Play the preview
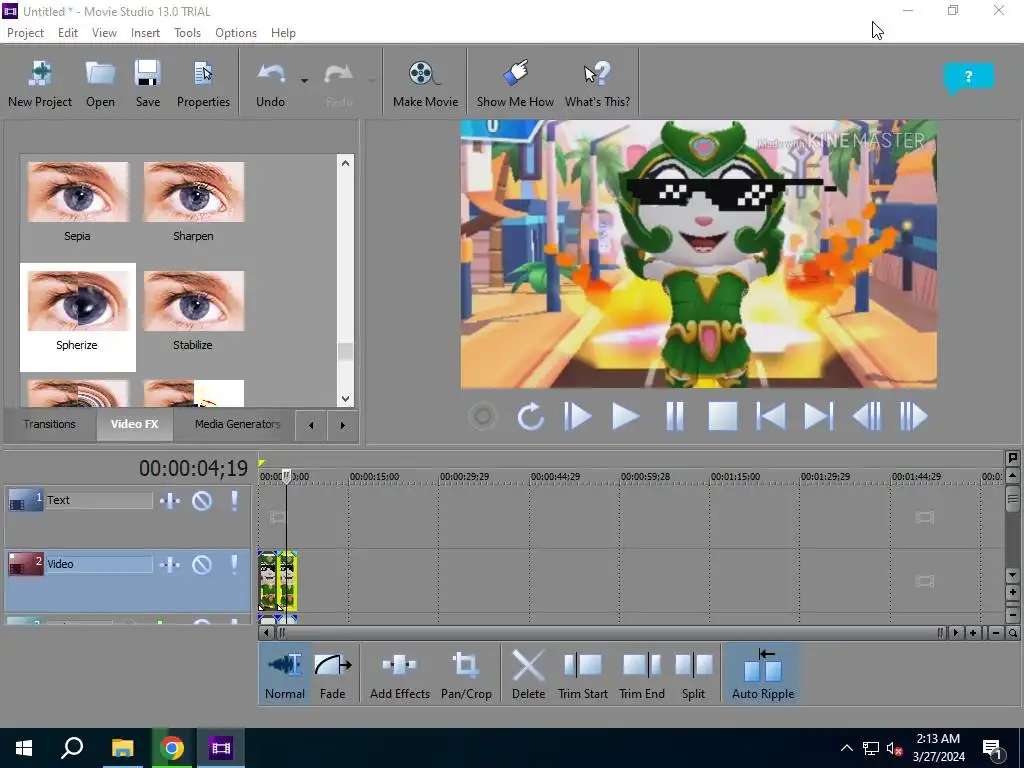 pyautogui.click(x=625, y=417)
